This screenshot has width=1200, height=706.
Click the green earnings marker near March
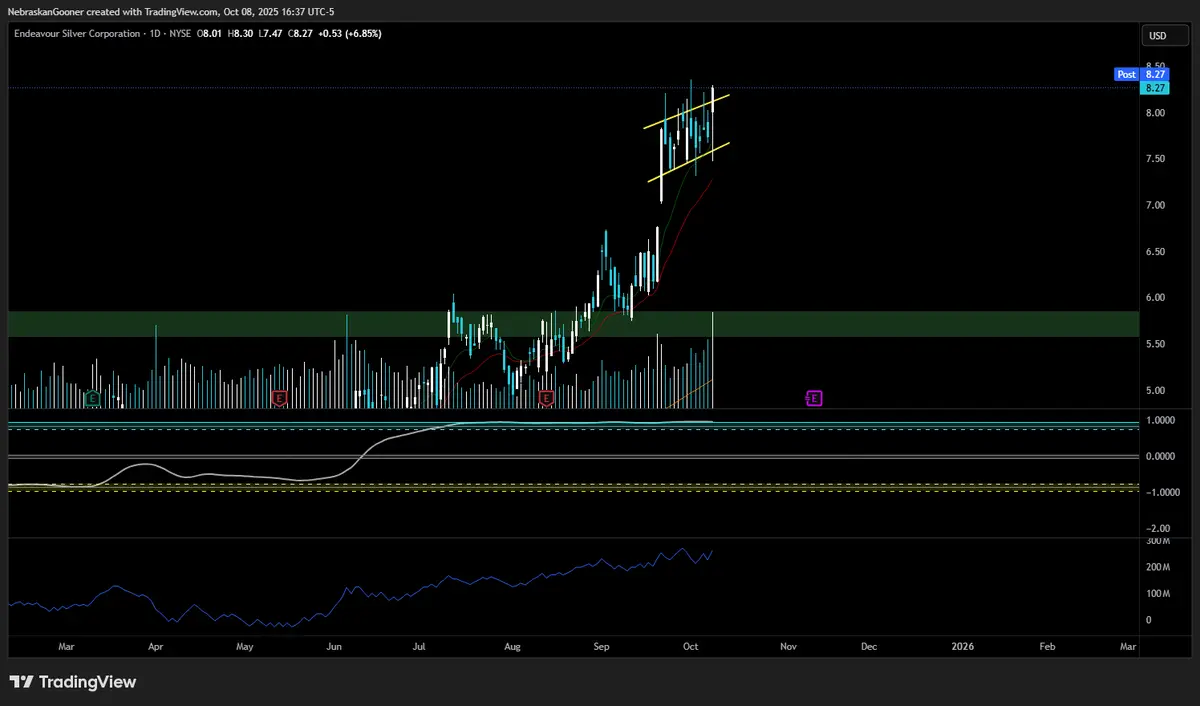point(93,398)
